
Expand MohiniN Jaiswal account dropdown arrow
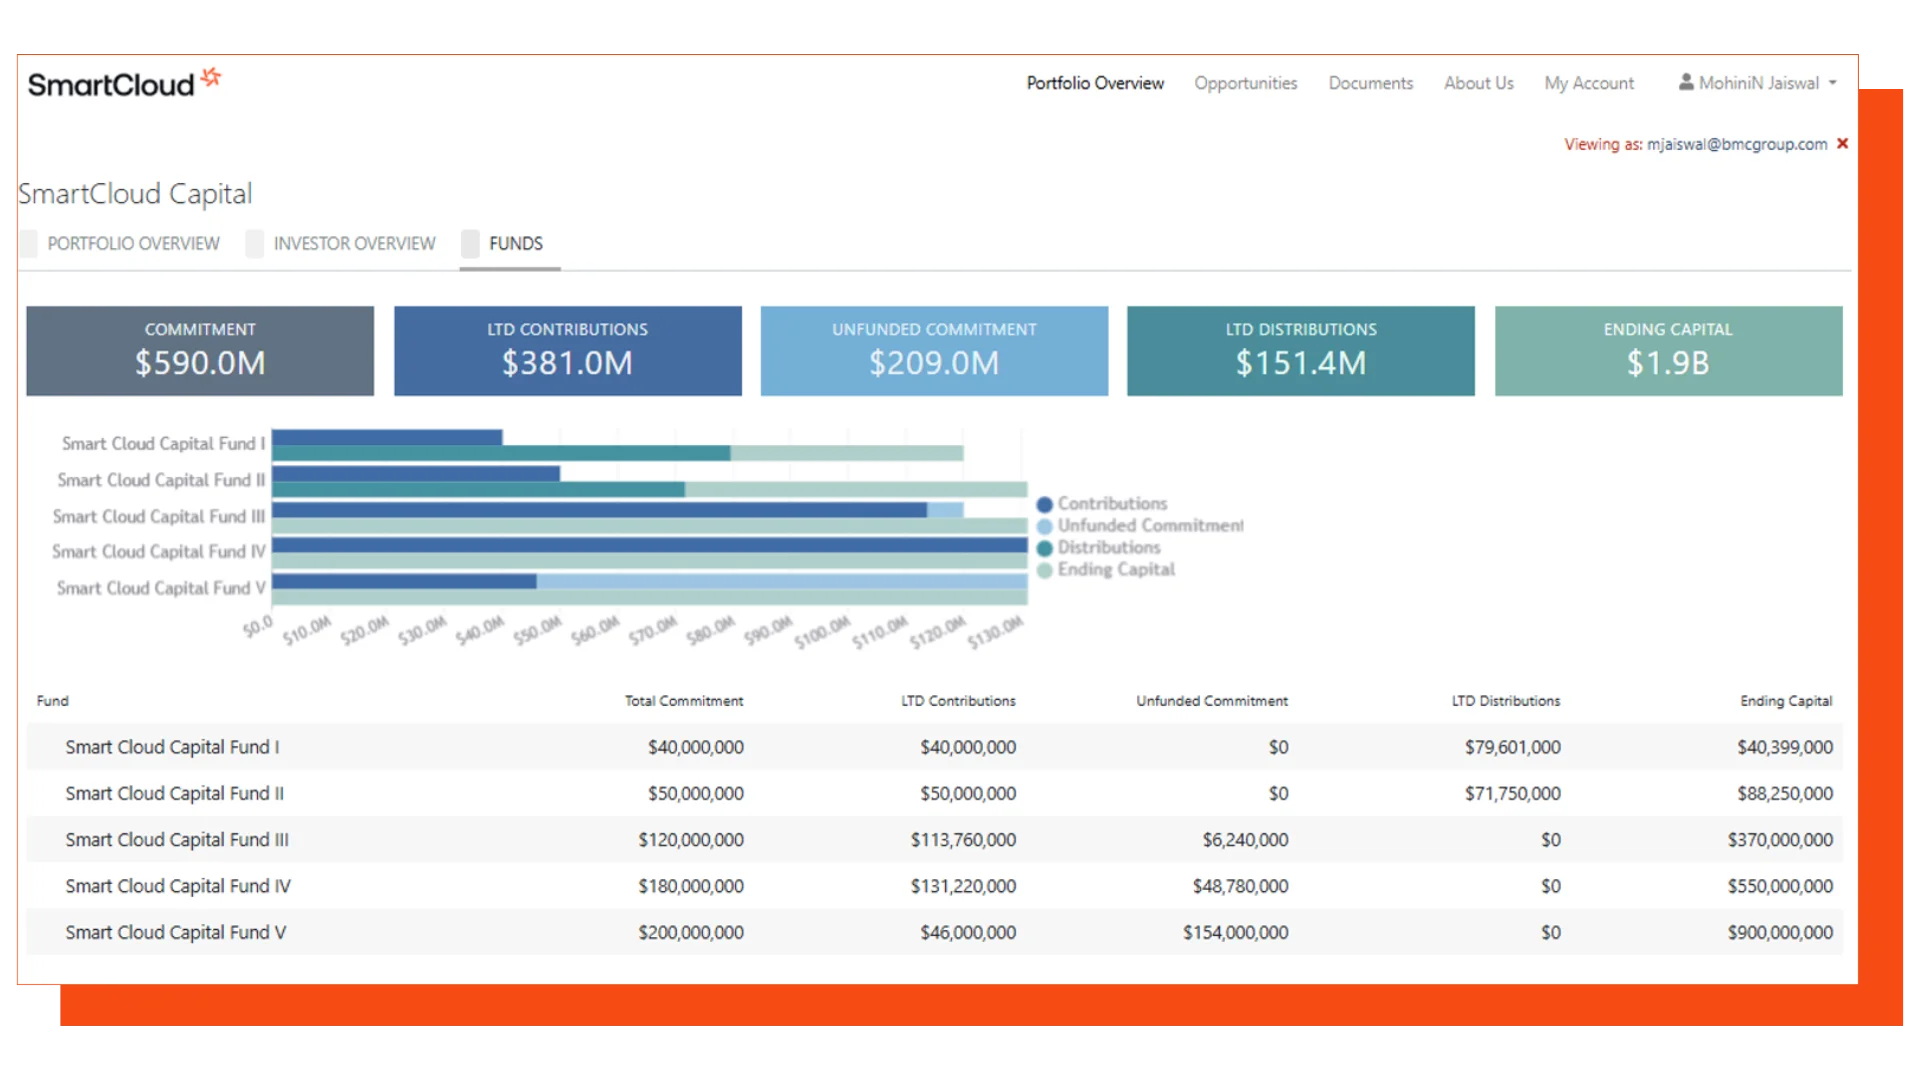click(x=1833, y=84)
